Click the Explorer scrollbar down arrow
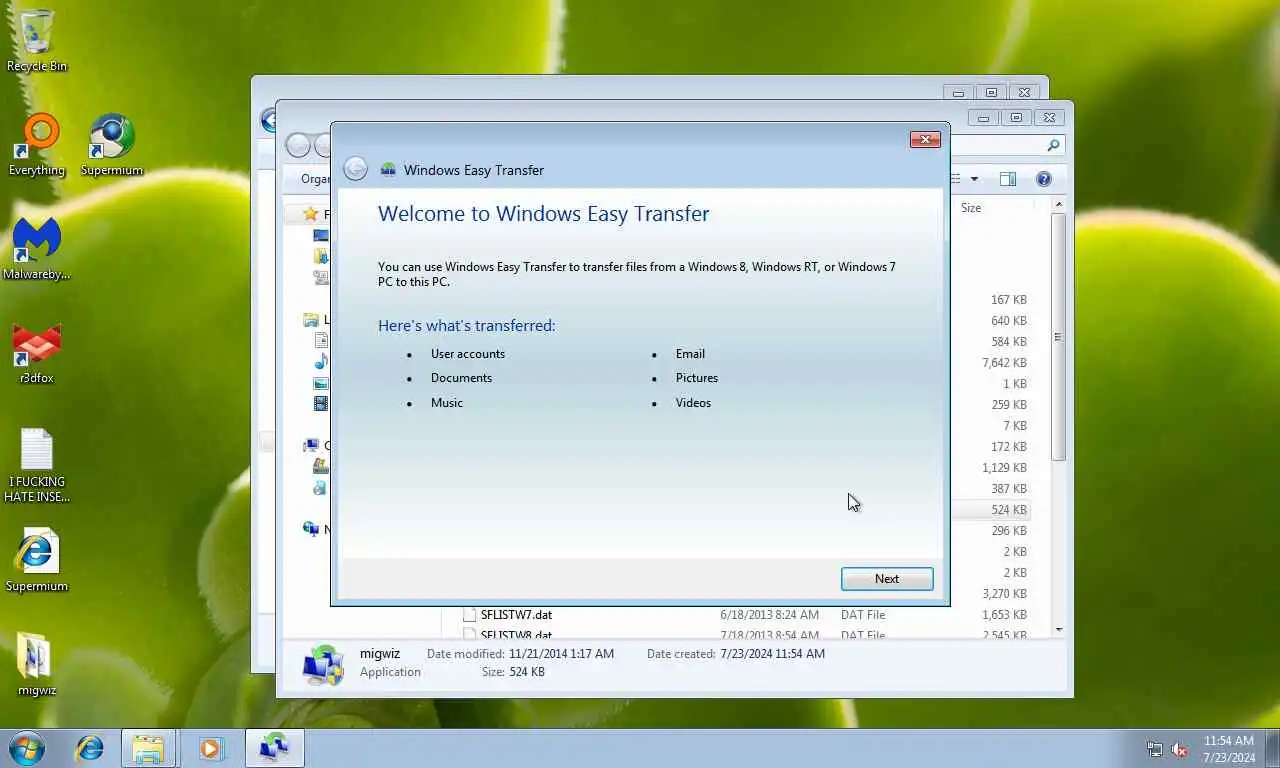 (1059, 630)
